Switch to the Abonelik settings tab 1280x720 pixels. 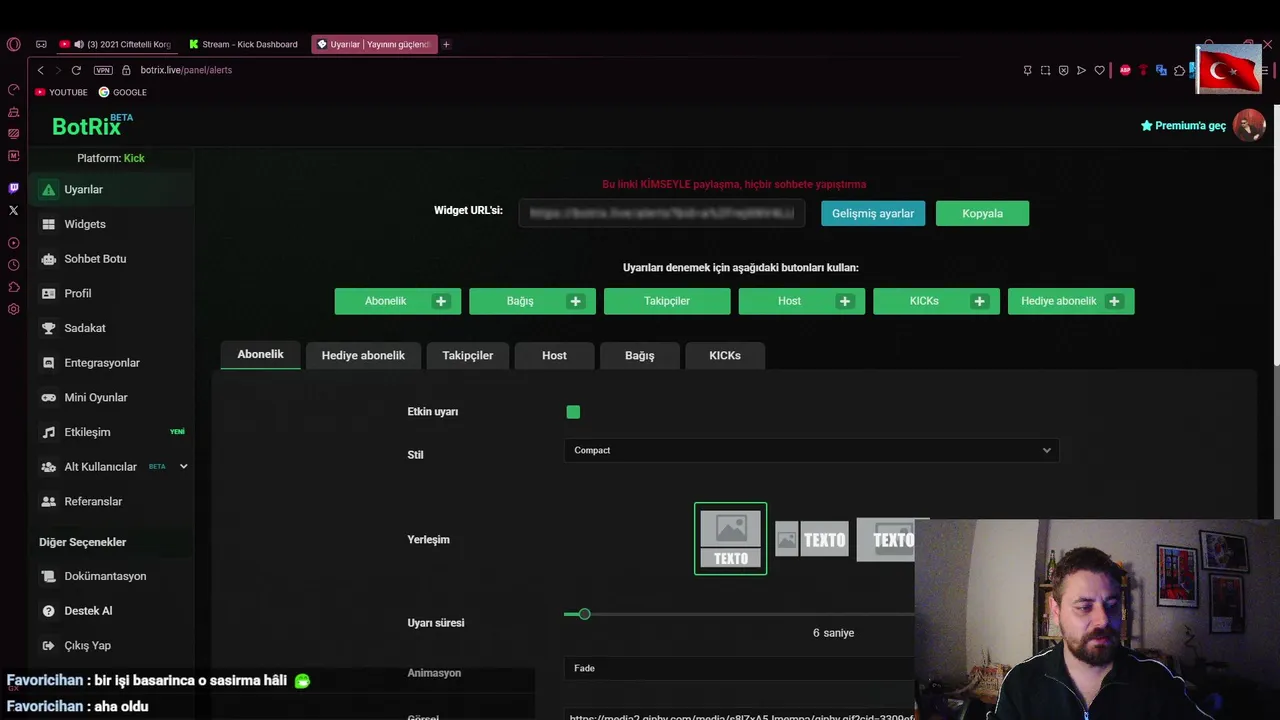pyautogui.click(x=260, y=355)
